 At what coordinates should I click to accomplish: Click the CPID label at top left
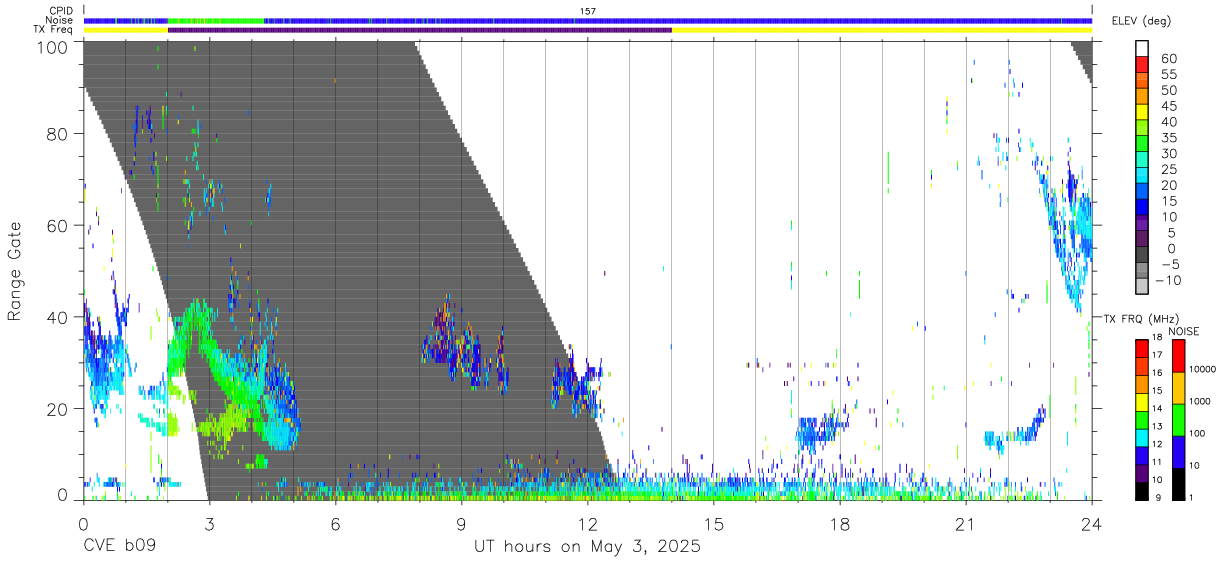point(60,11)
